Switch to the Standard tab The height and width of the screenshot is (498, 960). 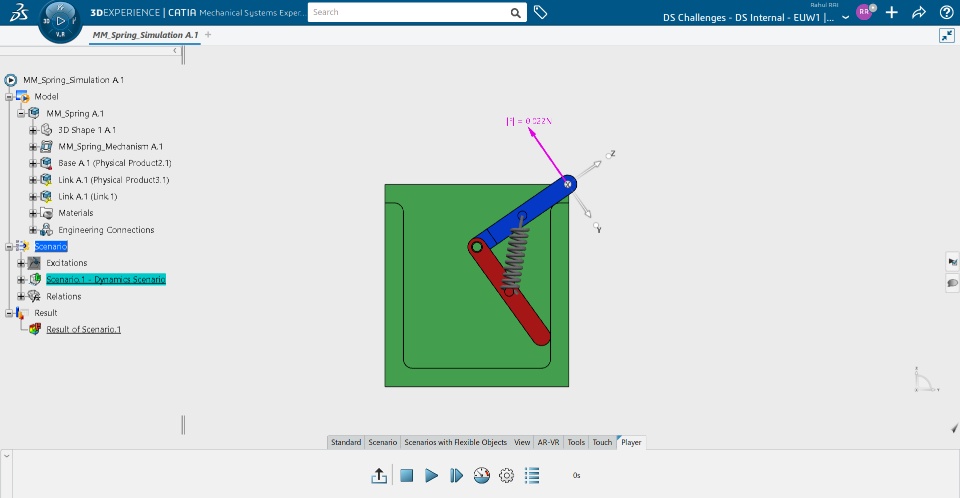(x=346, y=442)
